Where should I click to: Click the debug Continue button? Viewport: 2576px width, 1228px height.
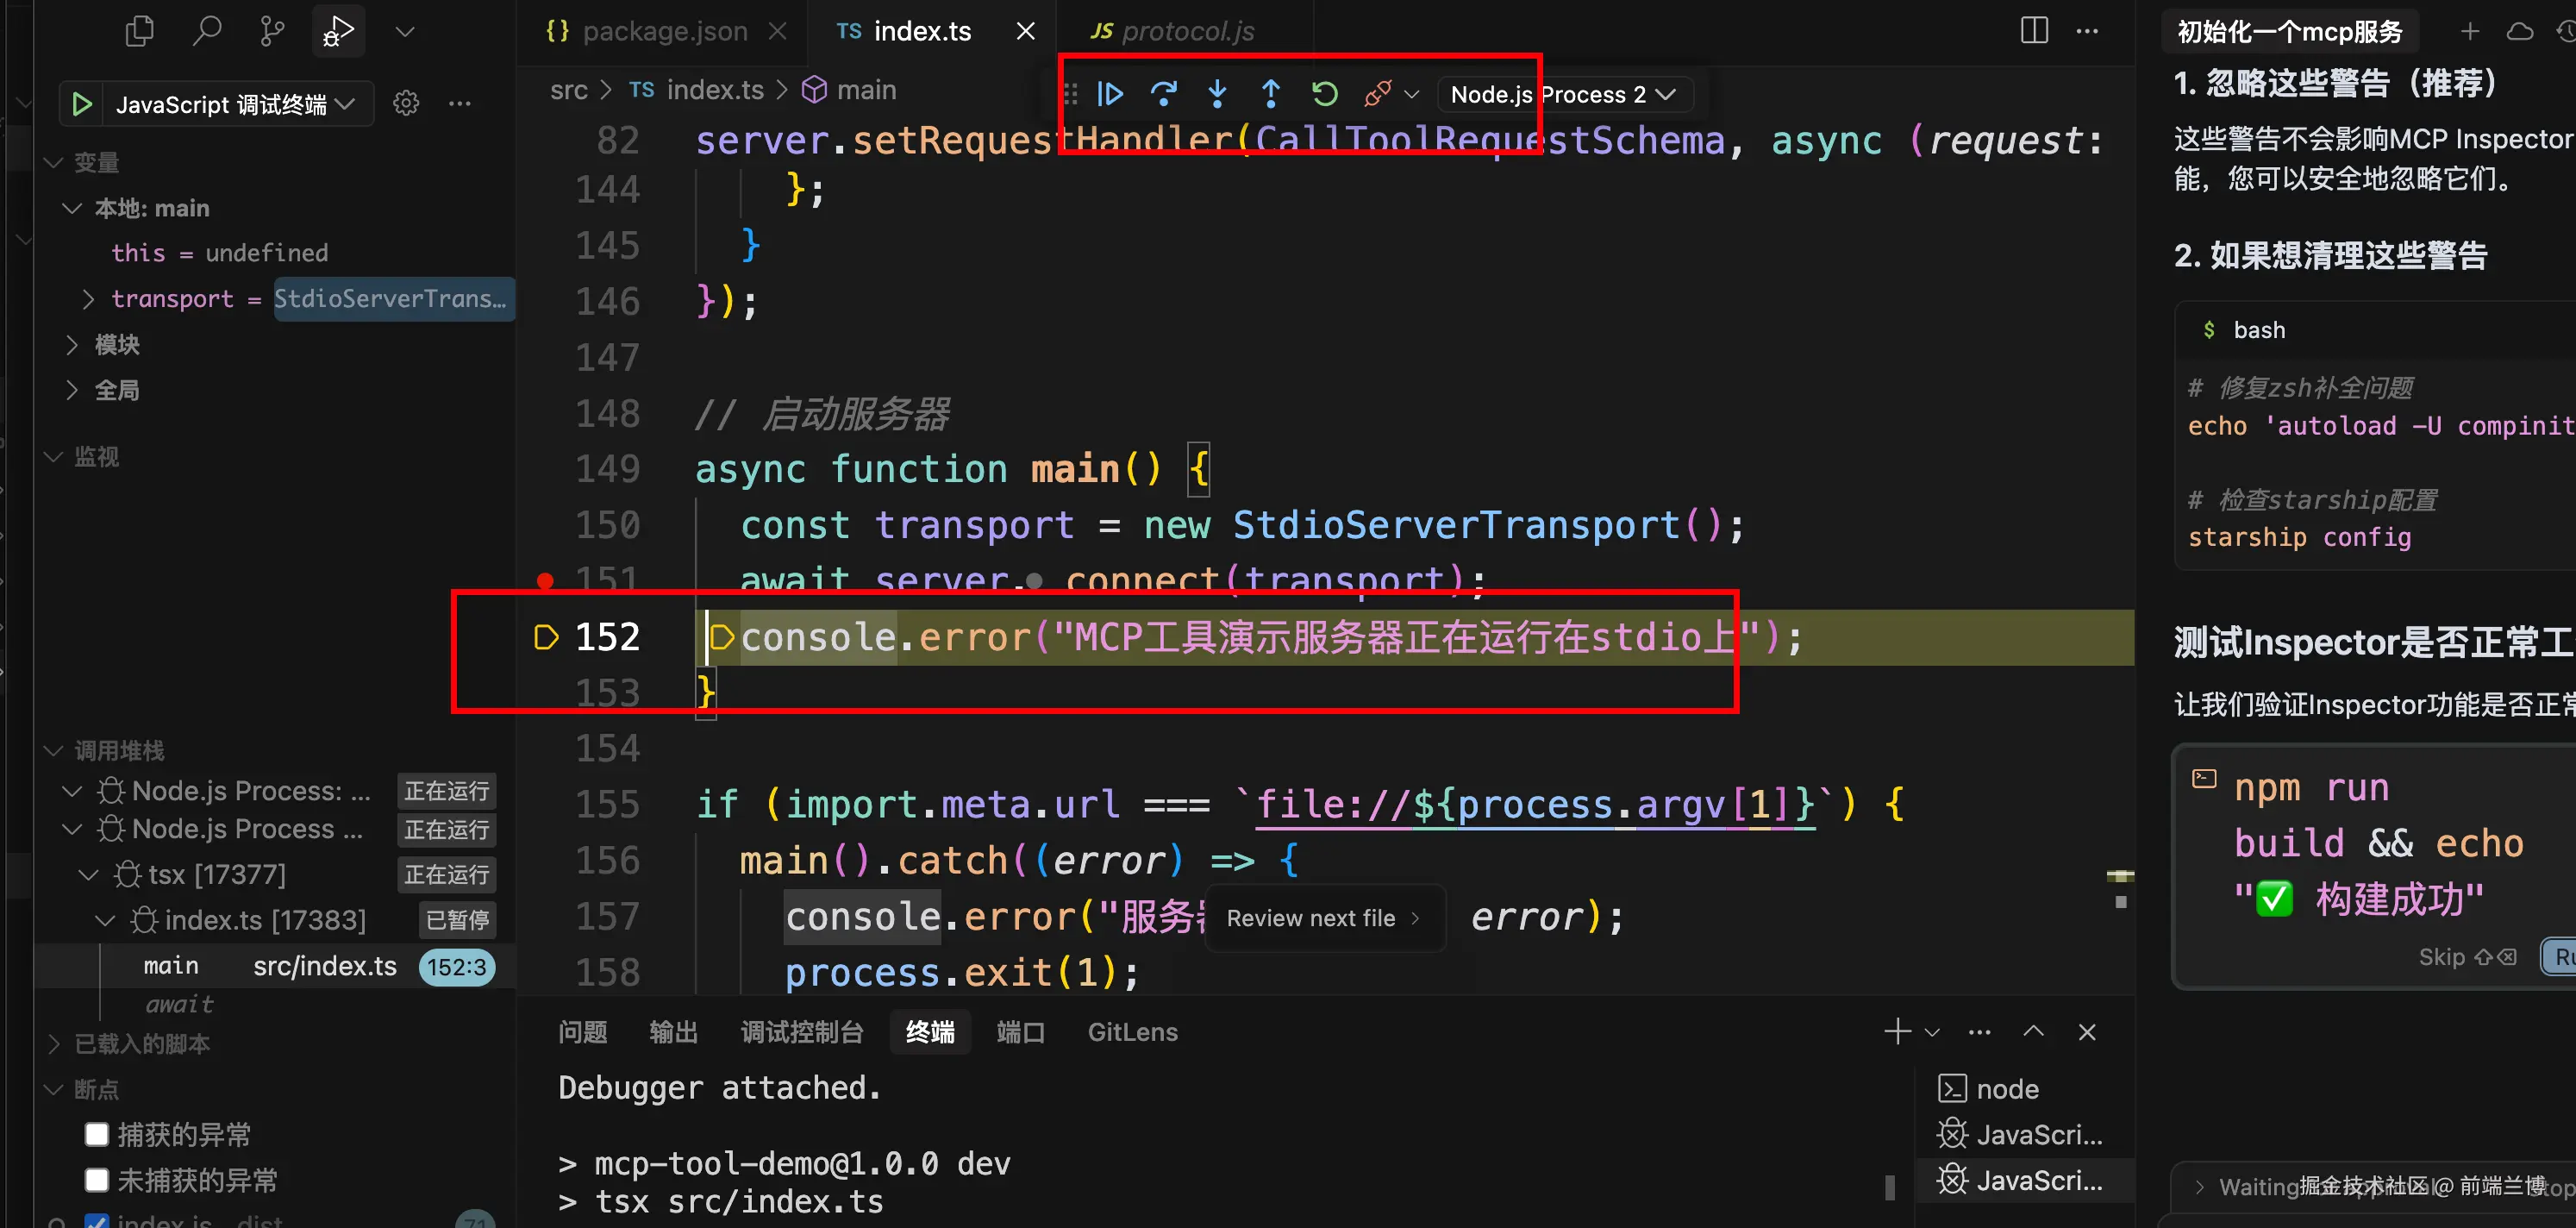click(x=1110, y=94)
